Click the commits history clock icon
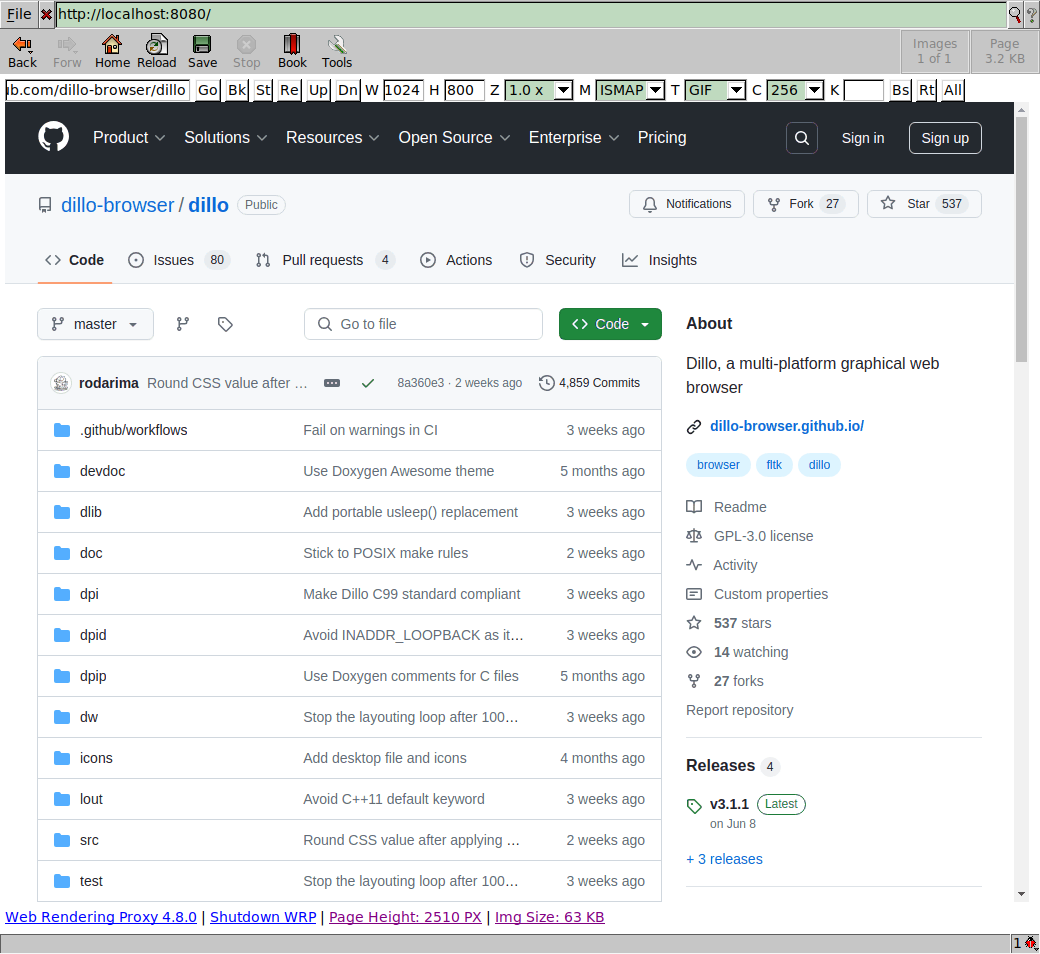This screenshot has height=954, width=1040. click(x=547, y=383)
